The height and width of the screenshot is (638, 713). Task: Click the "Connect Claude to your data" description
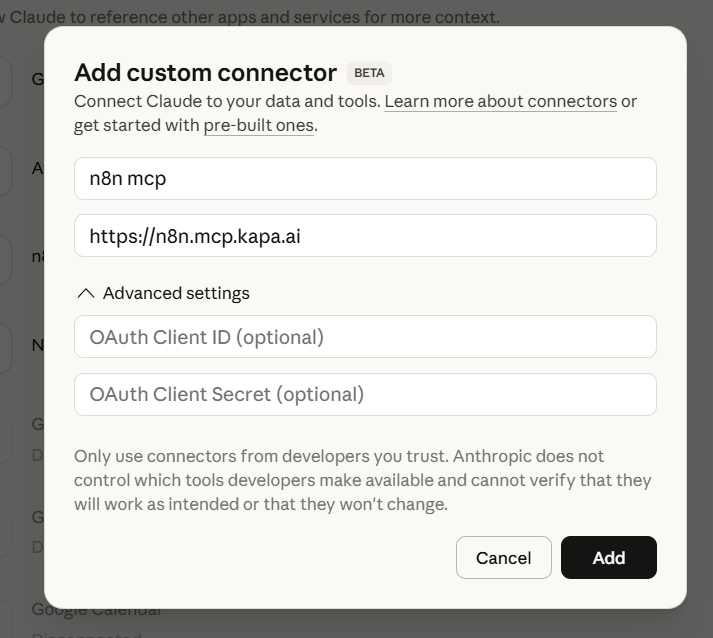tap(228, 101)
